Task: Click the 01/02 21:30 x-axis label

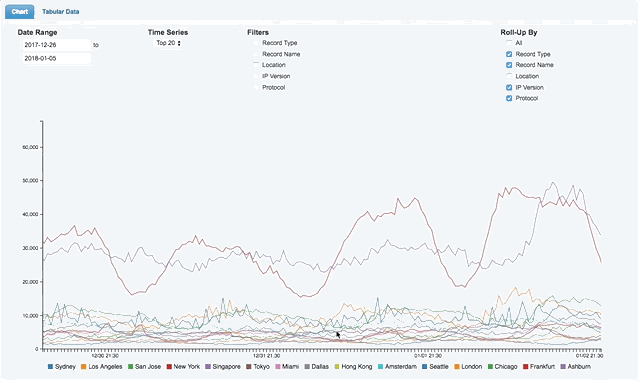Action: pos(589,356)
